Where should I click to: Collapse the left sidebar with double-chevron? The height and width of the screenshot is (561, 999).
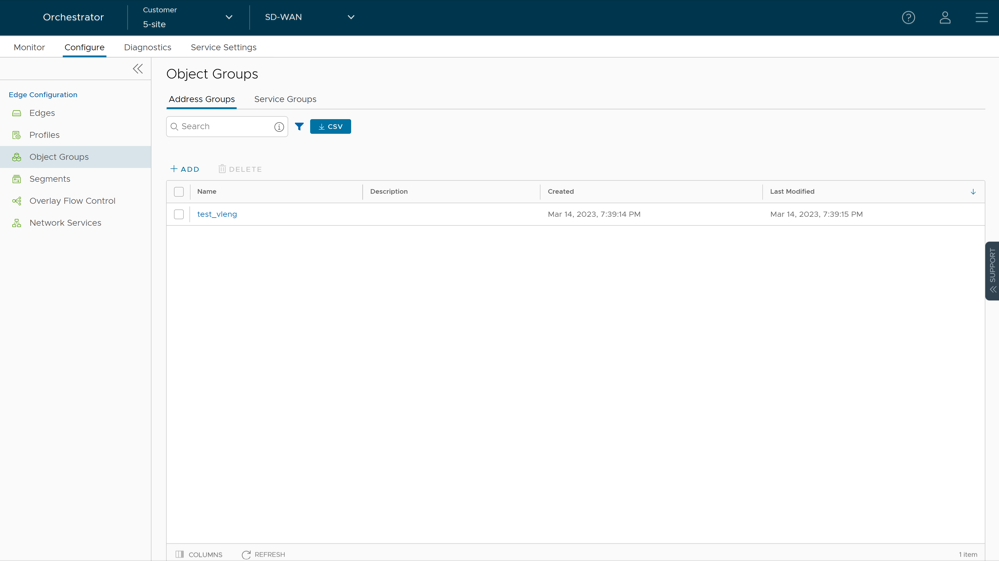point(138,69)
